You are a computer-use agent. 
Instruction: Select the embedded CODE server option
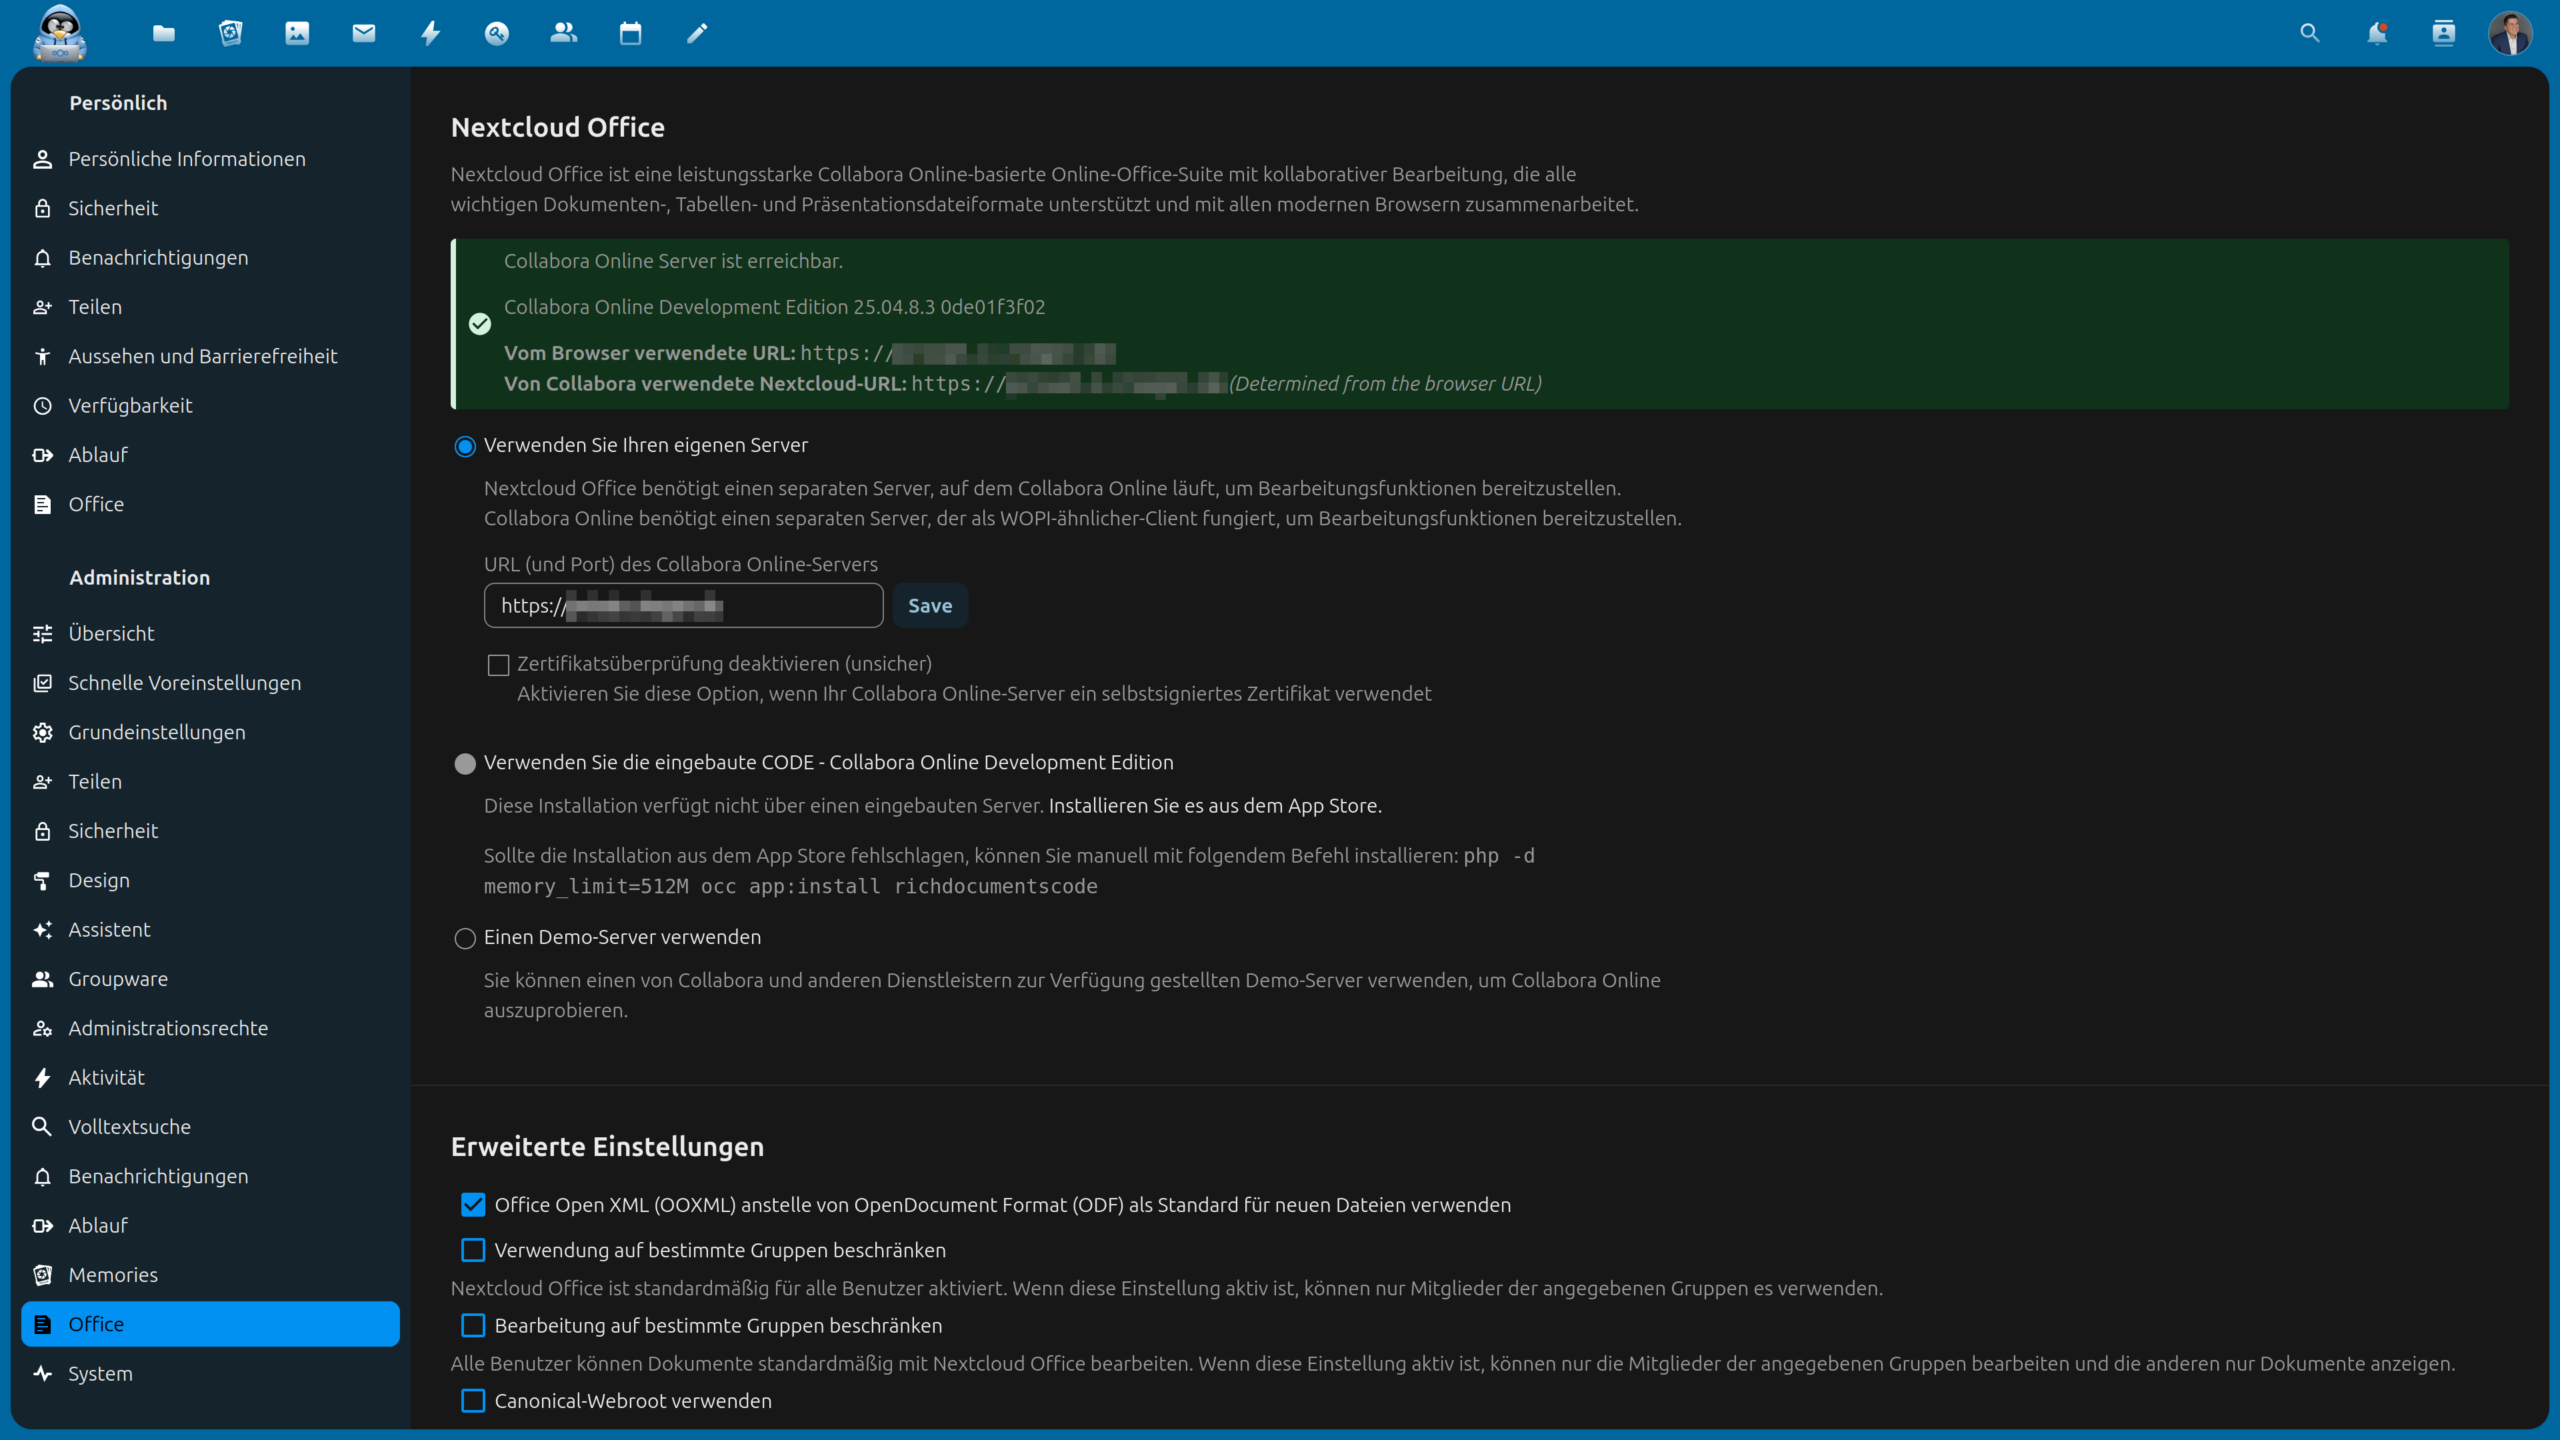click(x=465, y=764)
